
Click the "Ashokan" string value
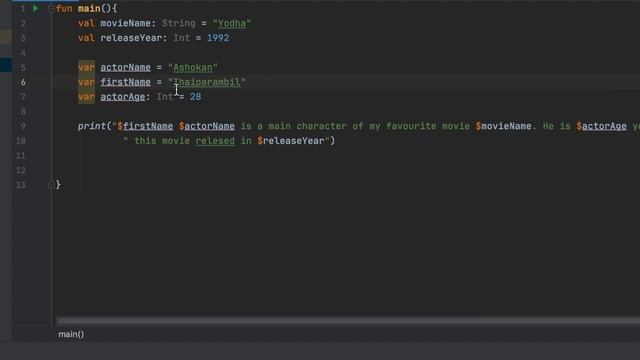pyautogui.click(x=193, y=67)
